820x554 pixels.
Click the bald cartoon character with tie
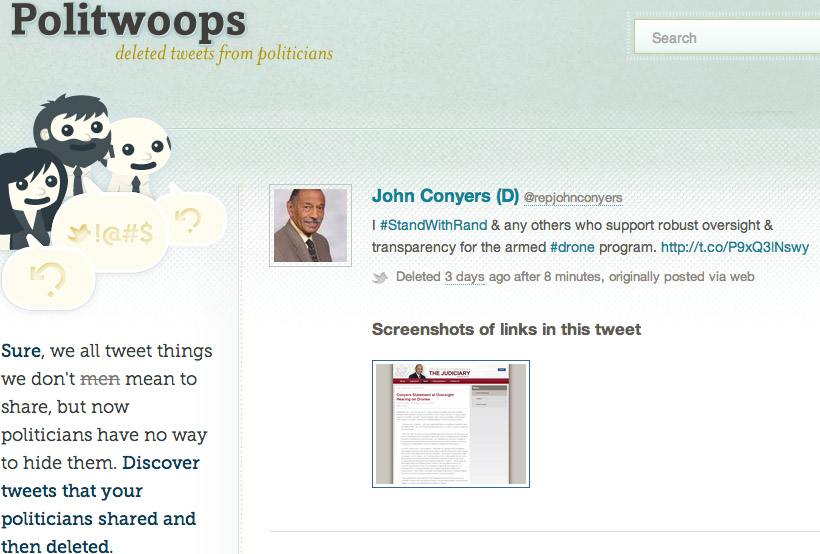pyautogui.click(x=139, y=154)
